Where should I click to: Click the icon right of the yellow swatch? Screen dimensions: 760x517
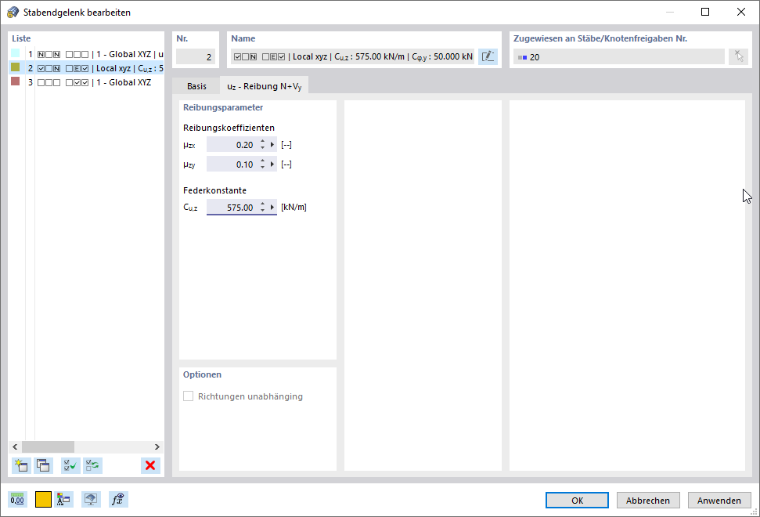[63, 499]
